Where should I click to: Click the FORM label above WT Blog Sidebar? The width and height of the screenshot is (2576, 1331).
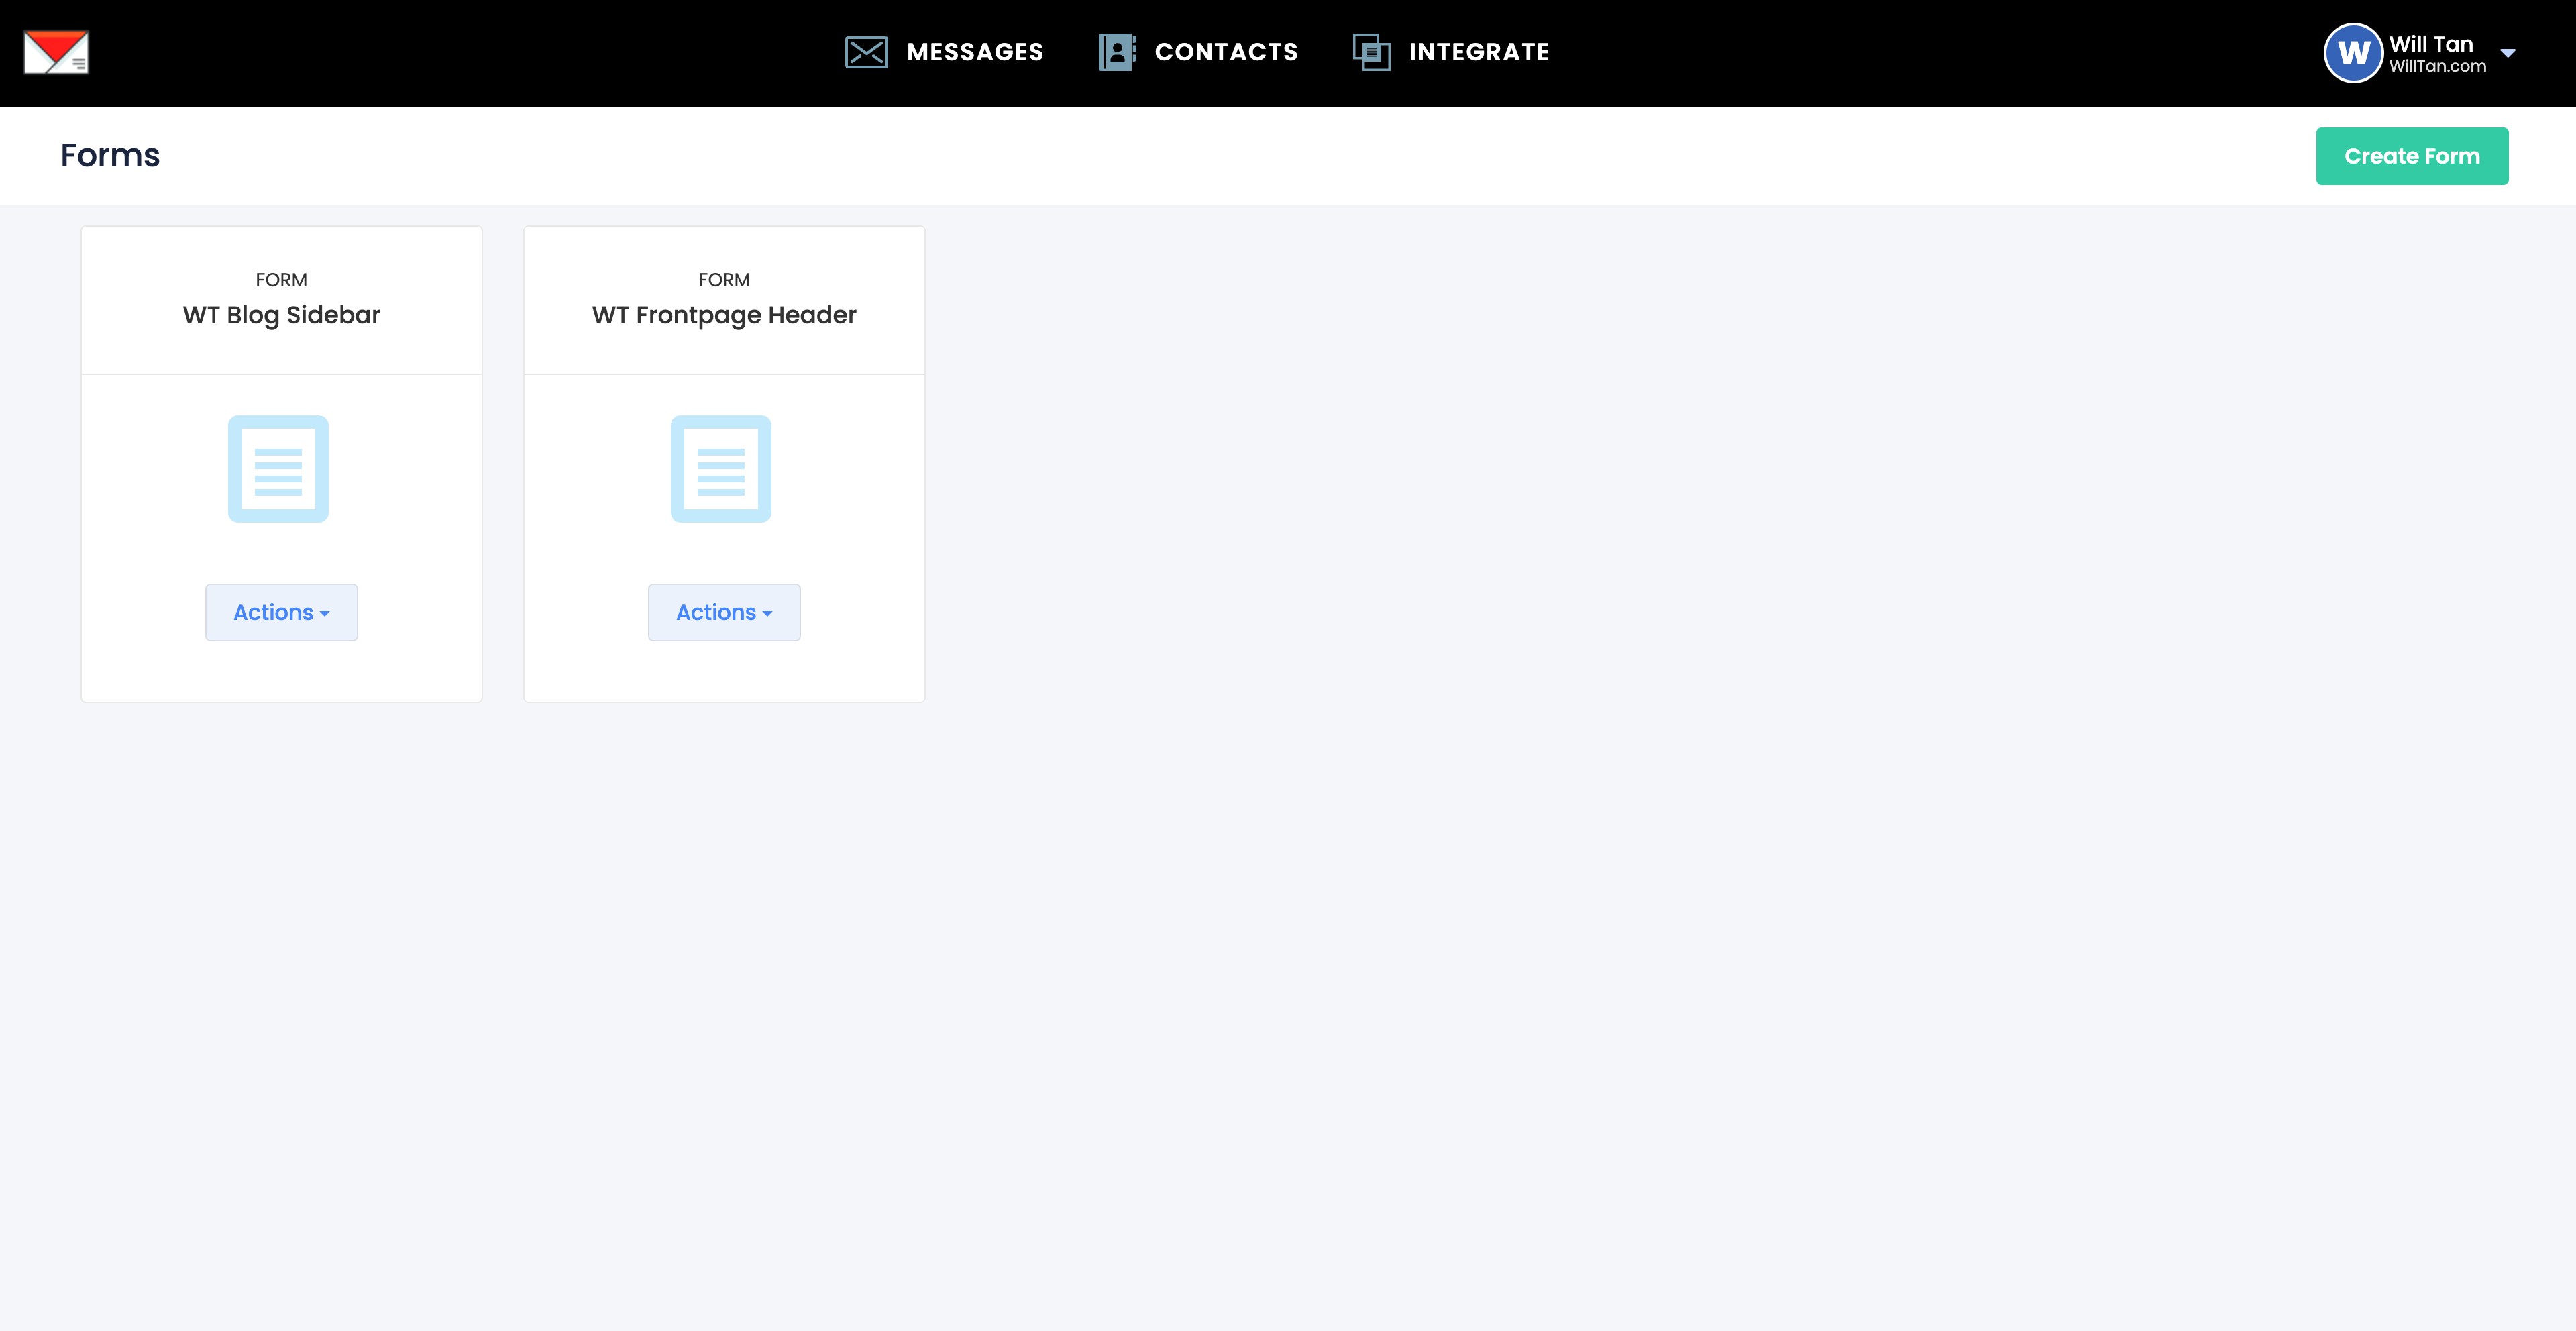281,280
